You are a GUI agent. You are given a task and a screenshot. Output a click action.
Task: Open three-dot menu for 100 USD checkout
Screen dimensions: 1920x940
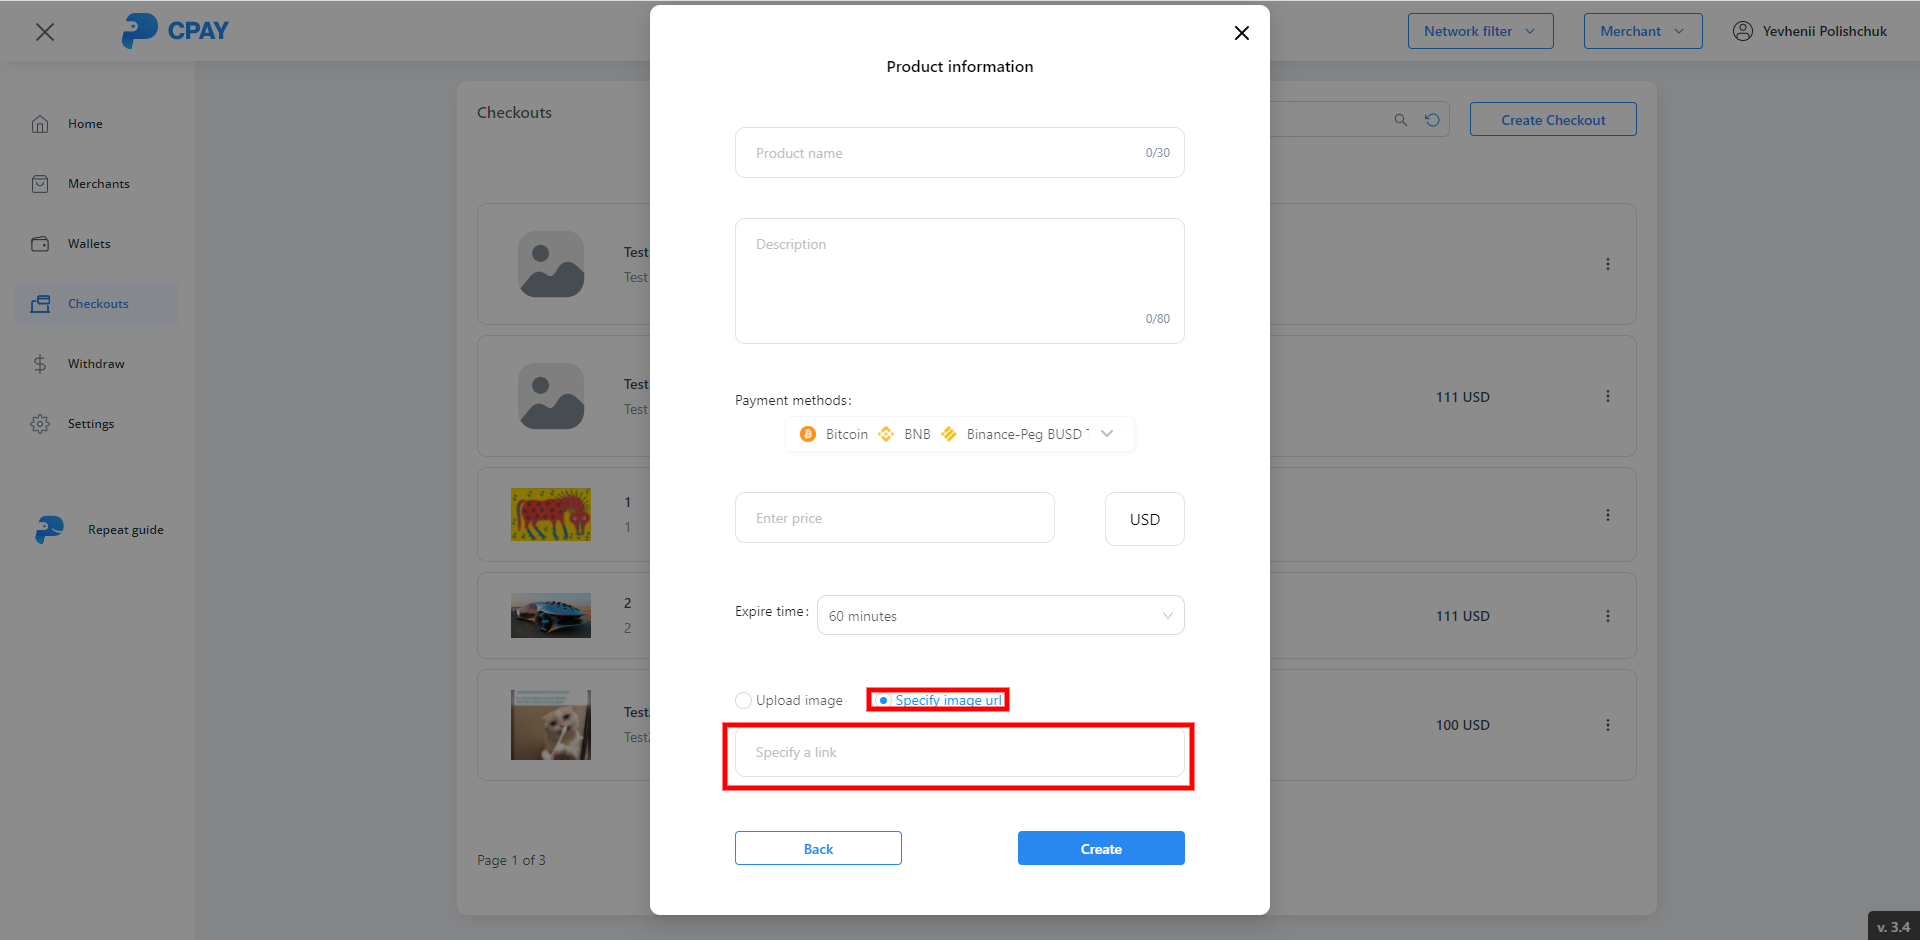(x=1607, y=725)
